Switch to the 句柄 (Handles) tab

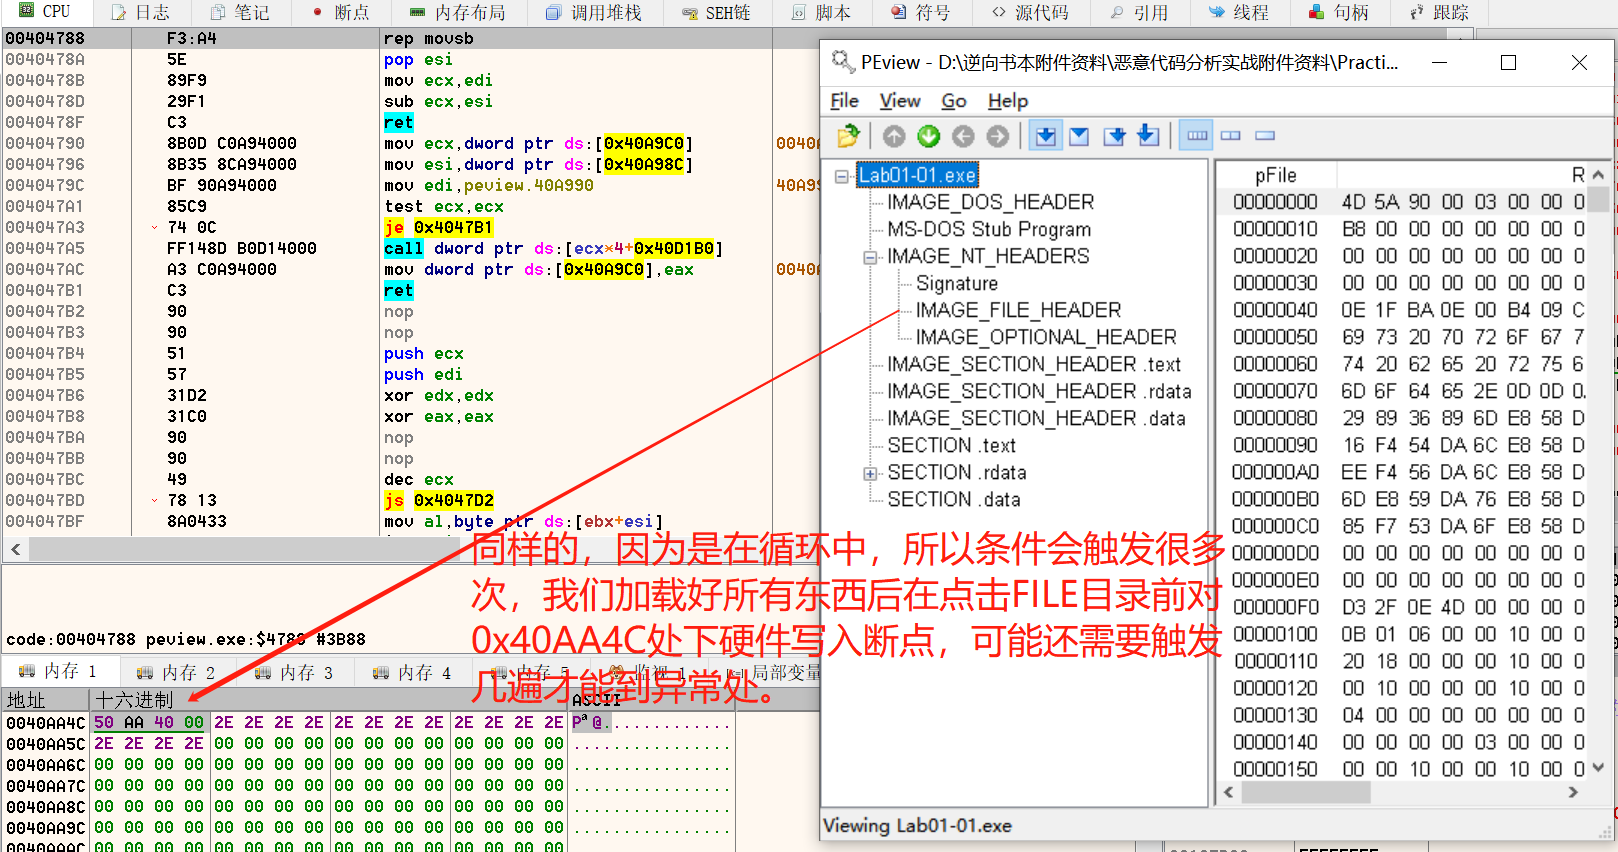pyautogui.click(x=1338, y=12)
